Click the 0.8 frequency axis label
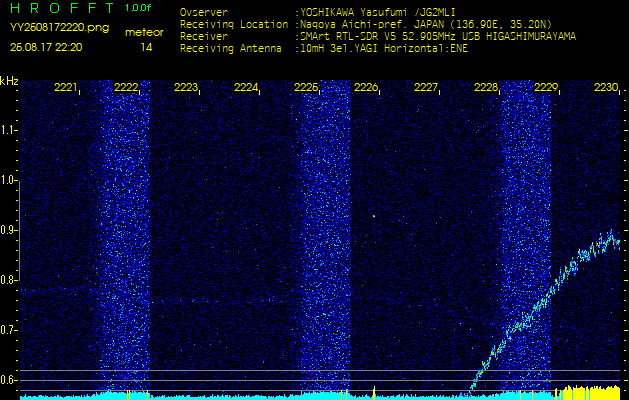This screenshot has height=400, width=629. (x=8, y=280)
